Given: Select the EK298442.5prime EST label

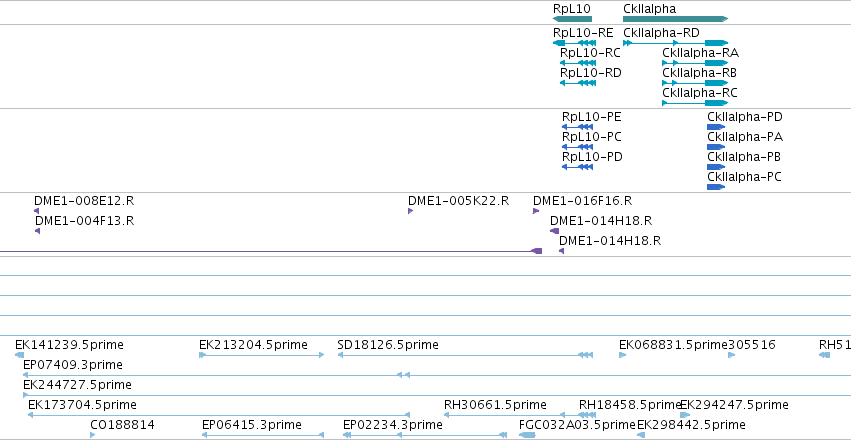Looking at the screenshot, I should 691,425.
